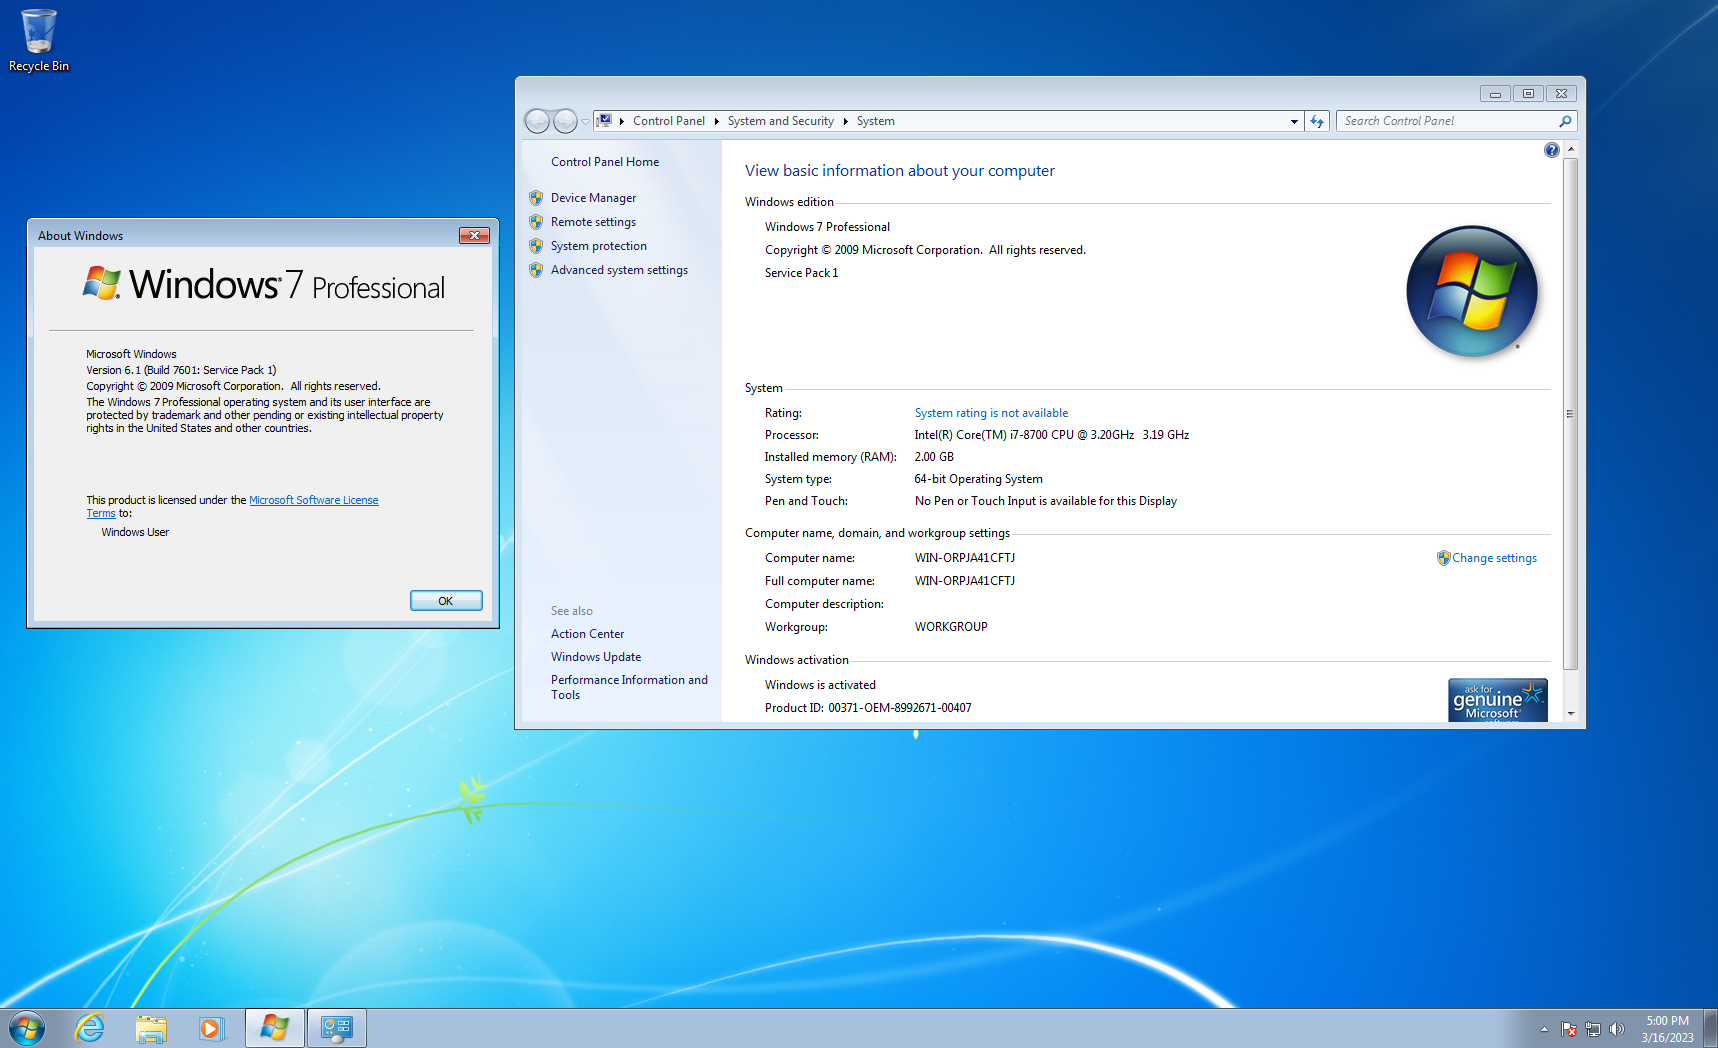This screenshot has width=1718, height=1048.
Task: Click the Change settings shield icon
Action: click(x=1443, y=558)
